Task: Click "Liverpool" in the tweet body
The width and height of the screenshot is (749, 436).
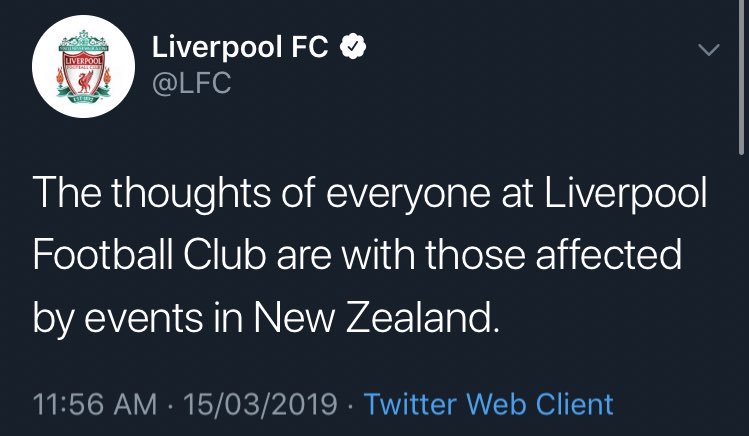Action: tap(617, 193)
